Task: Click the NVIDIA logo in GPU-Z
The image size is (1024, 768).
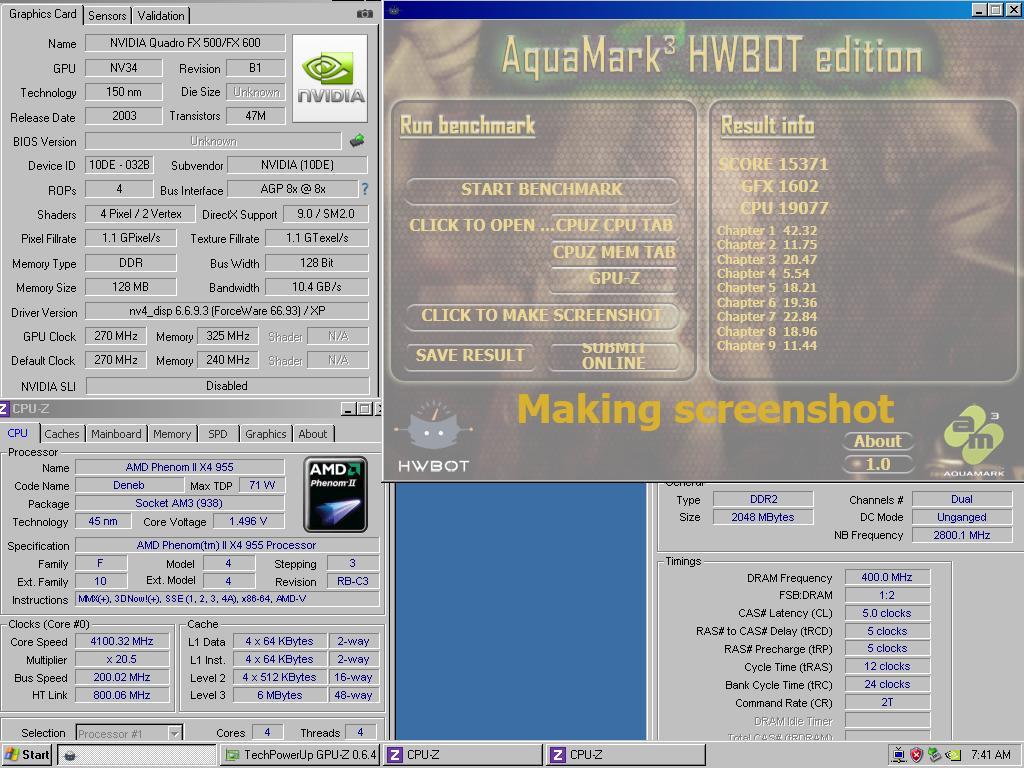Action: (330, 78)
